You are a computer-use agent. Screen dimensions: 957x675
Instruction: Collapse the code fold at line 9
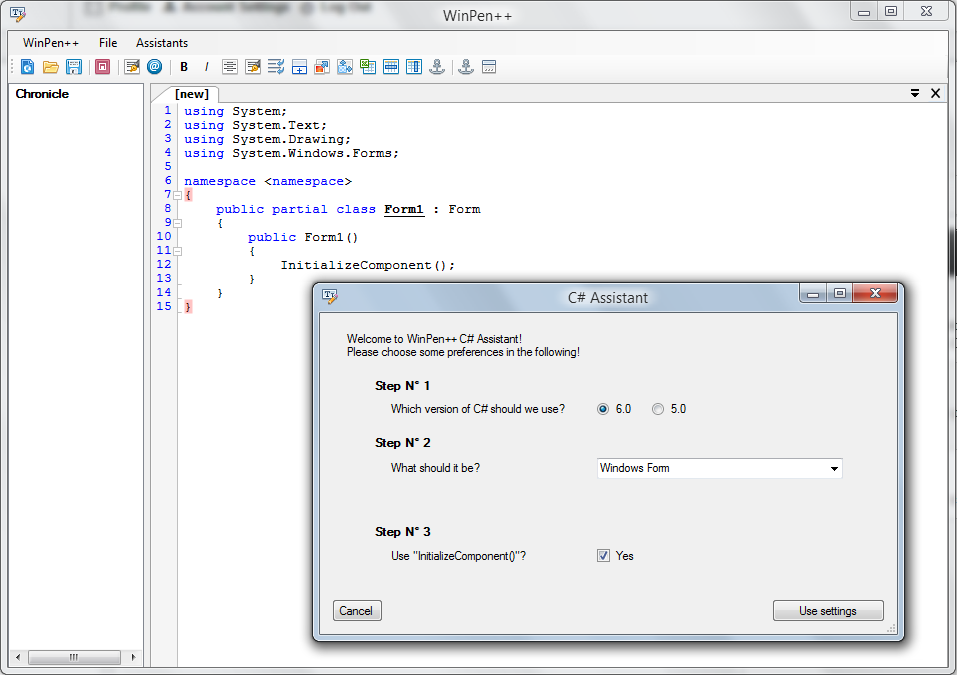tap(177, 223)
